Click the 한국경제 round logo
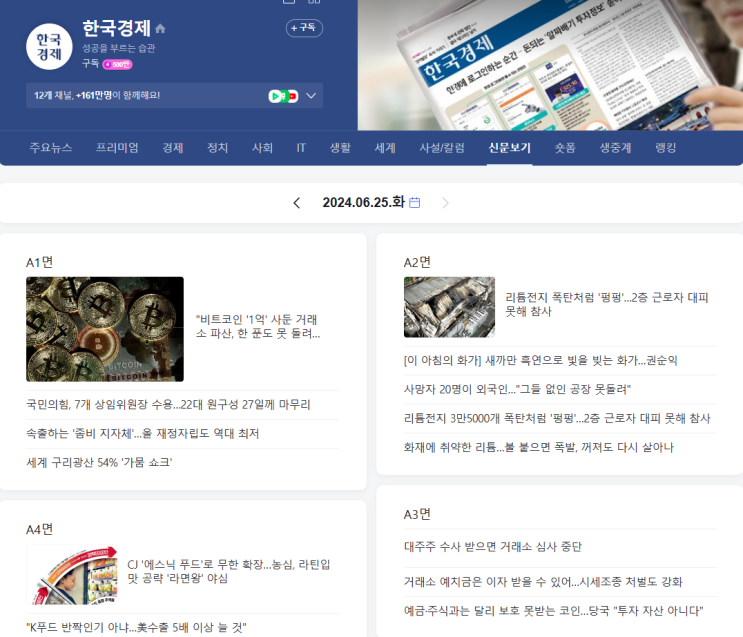Viewport: 743px width, 637px height. (x=49, y=46)
